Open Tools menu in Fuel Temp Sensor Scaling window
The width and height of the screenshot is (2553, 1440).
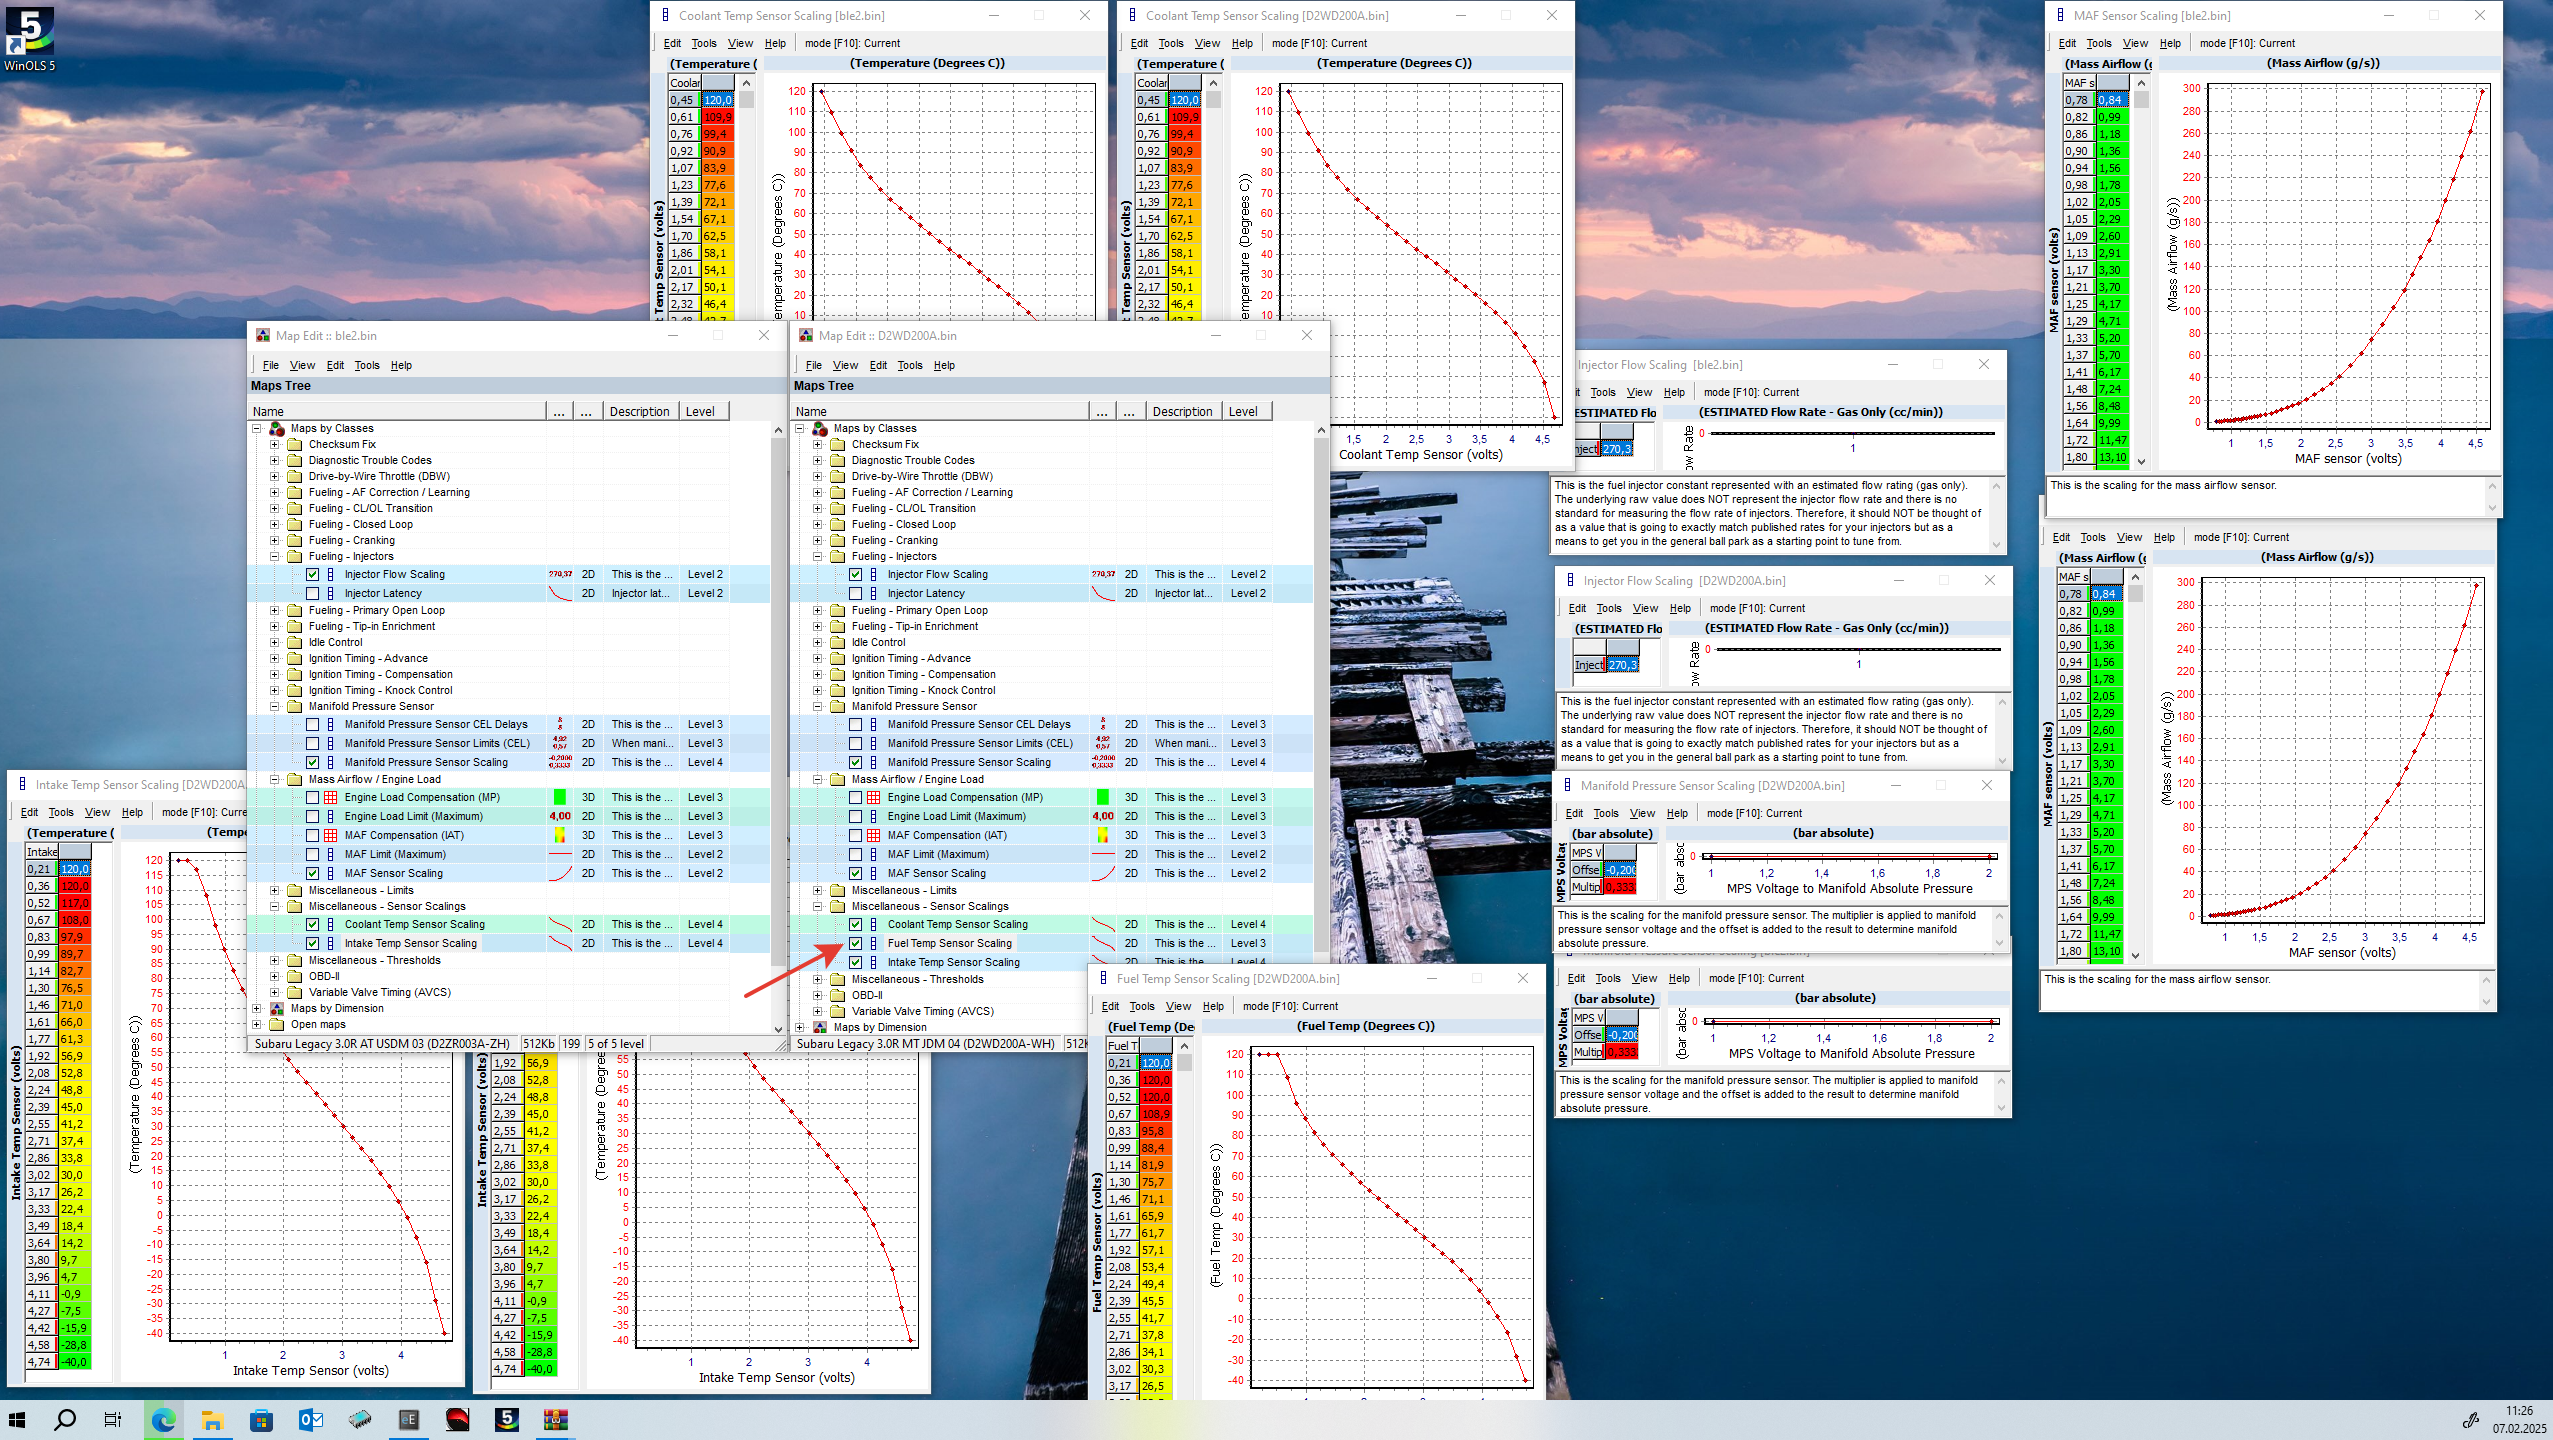[x=1141, y=1006]
